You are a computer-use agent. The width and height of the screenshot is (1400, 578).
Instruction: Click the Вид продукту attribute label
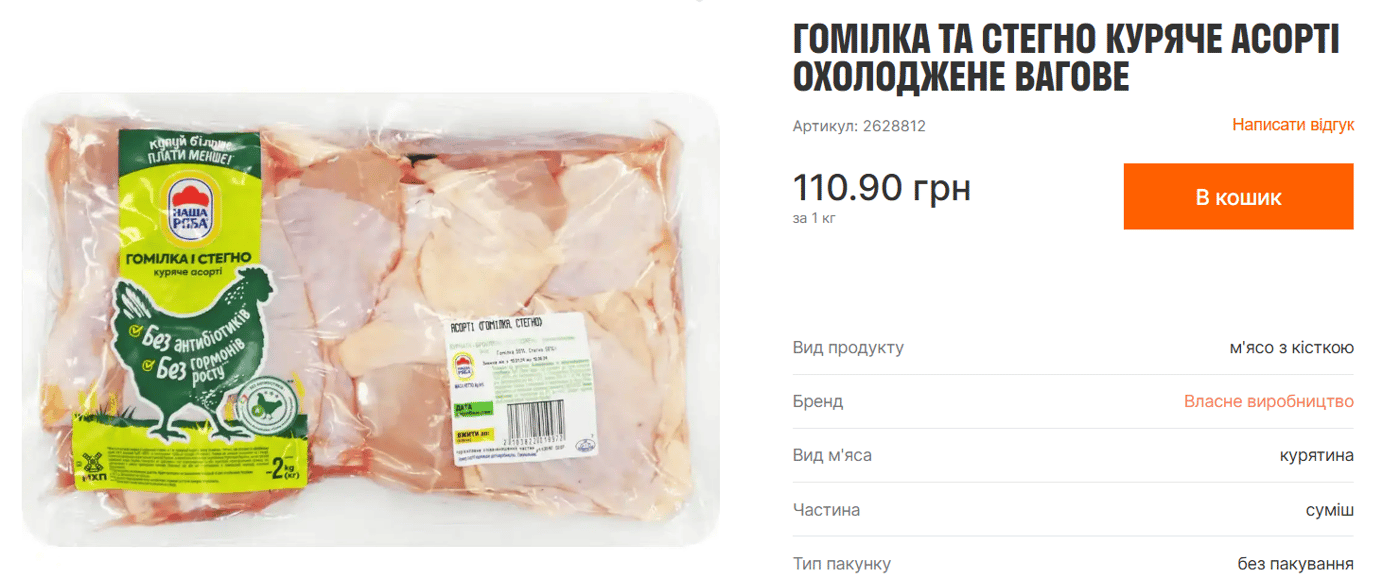pos(848,348)
